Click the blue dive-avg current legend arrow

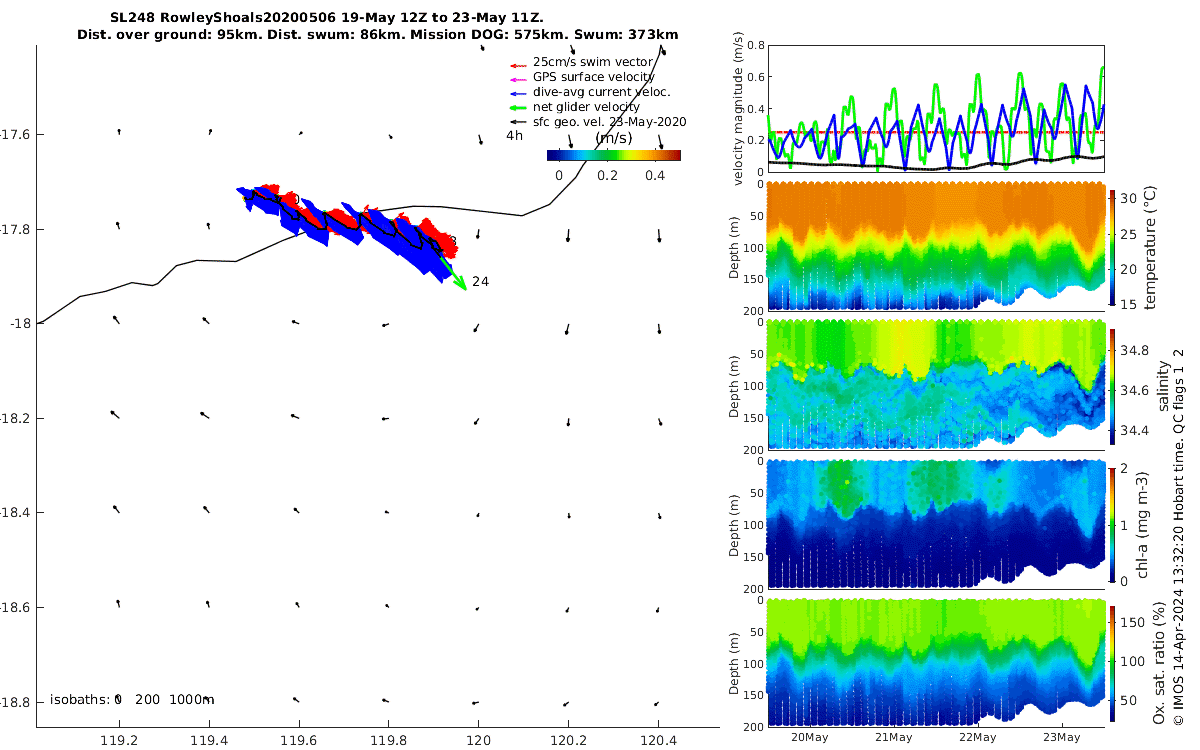tap(517, 94)
